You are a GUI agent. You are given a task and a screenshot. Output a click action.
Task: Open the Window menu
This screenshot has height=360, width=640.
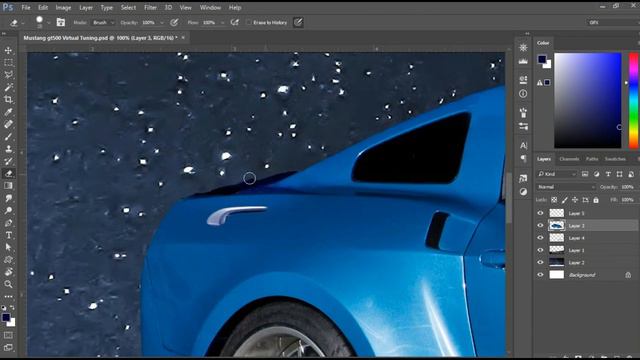click(x=210, y=7)
